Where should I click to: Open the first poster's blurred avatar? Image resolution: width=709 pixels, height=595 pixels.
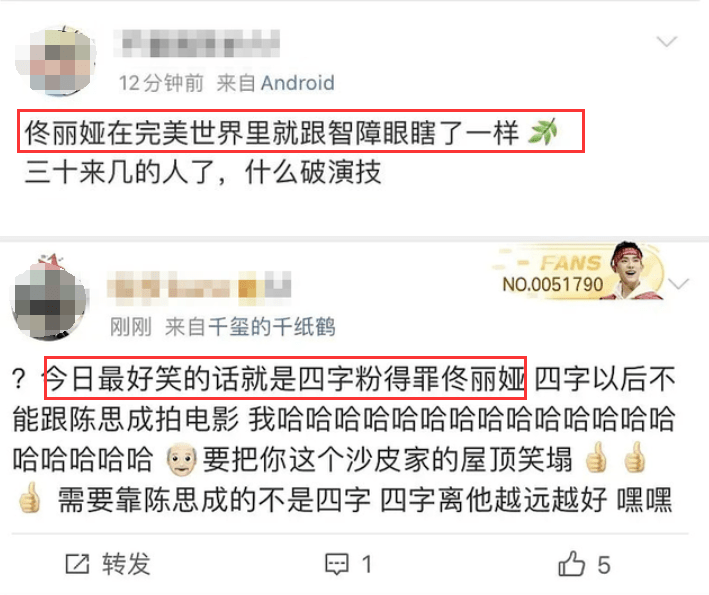(x=56, y=61)
